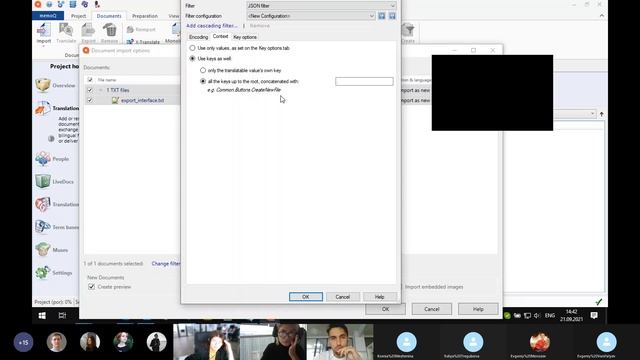Viewport: 640px width, 360px height.
Task: Collapse the ribbon with the top-right chevron
Action: coord(602,16)
